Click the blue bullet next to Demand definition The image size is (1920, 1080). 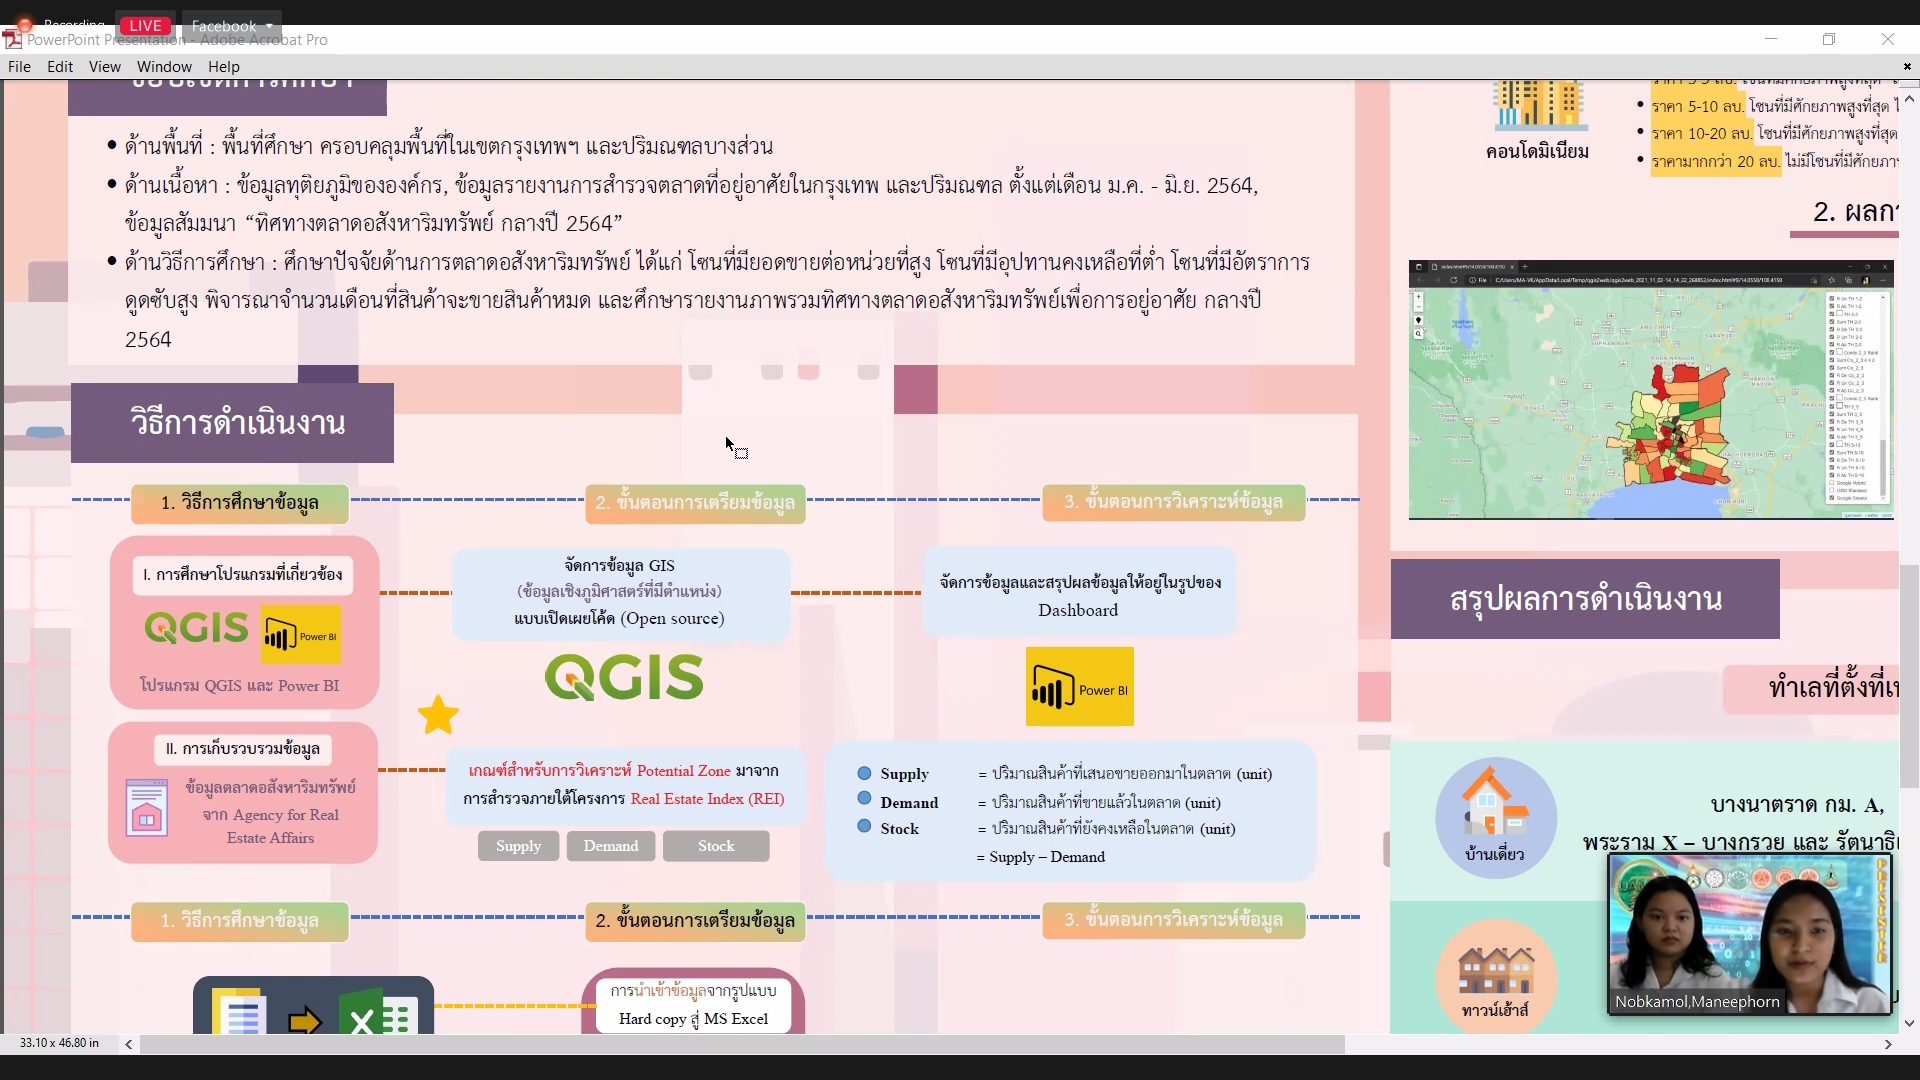pyautogui.click(x=864, y=798)
